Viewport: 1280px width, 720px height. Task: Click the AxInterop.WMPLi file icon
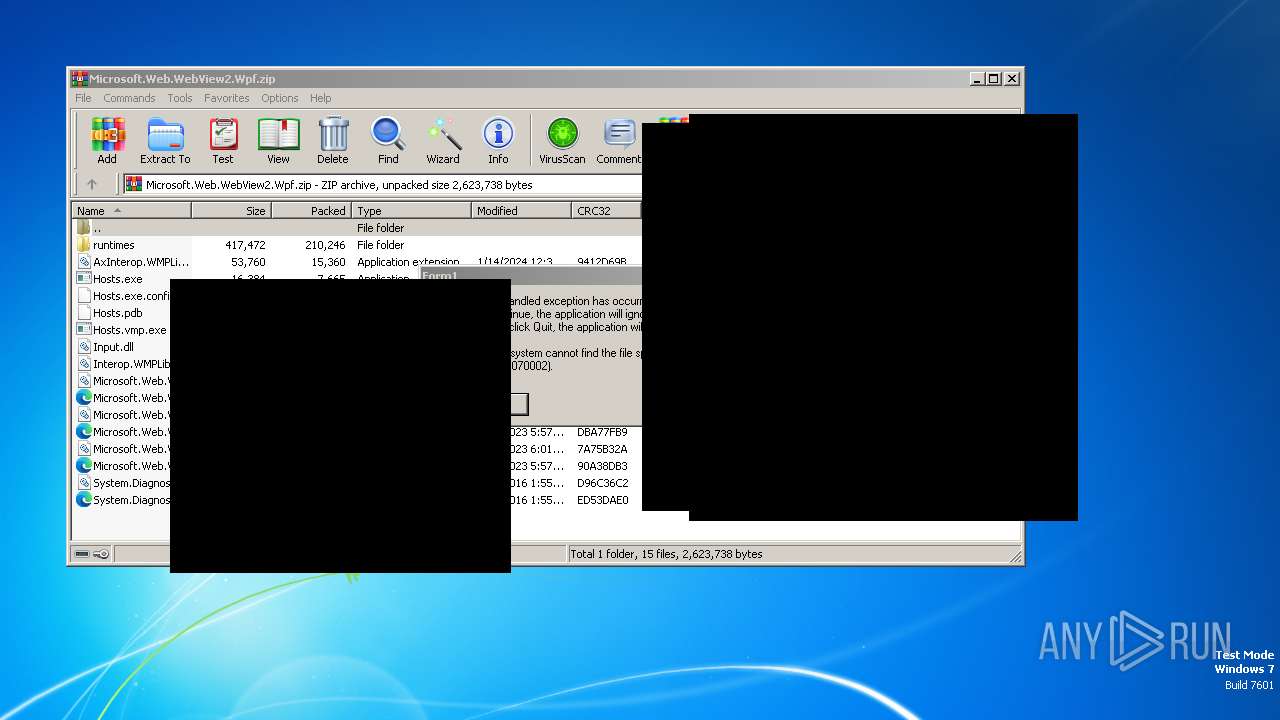[84, 262]
